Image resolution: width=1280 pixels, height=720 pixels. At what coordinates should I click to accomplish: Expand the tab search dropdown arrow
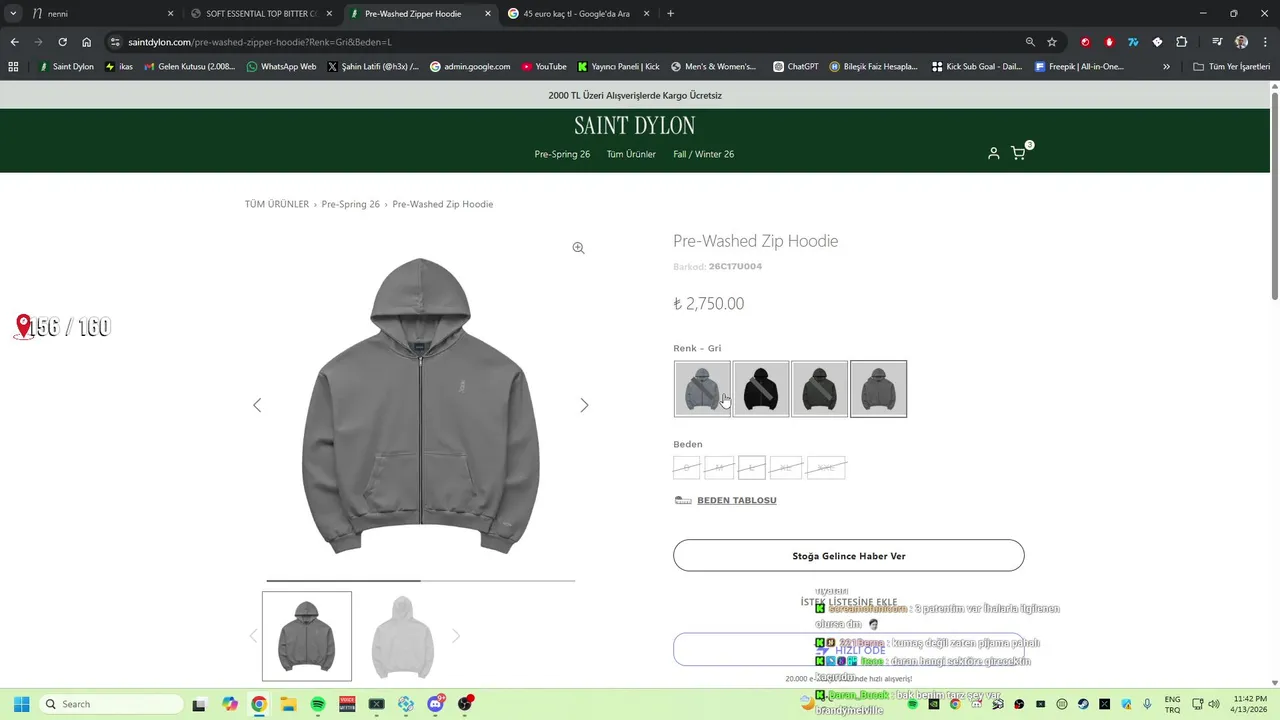(13, 14)
